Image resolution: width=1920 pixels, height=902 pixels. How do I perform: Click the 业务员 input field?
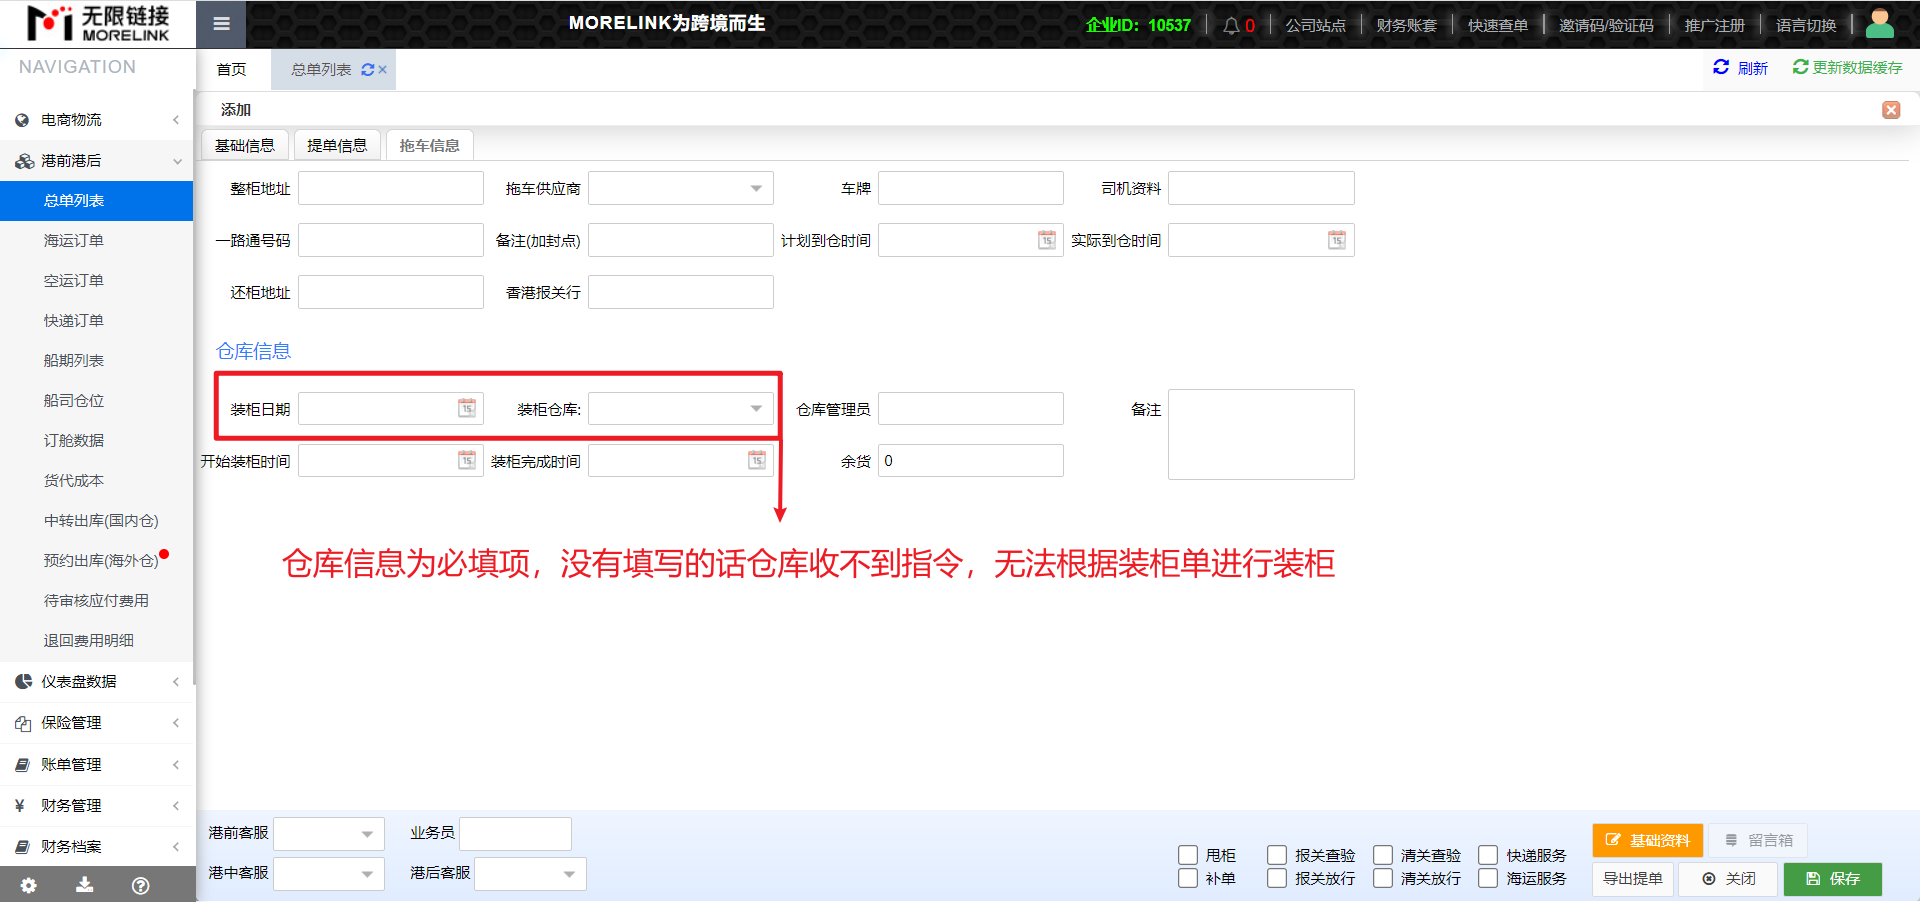515,834
